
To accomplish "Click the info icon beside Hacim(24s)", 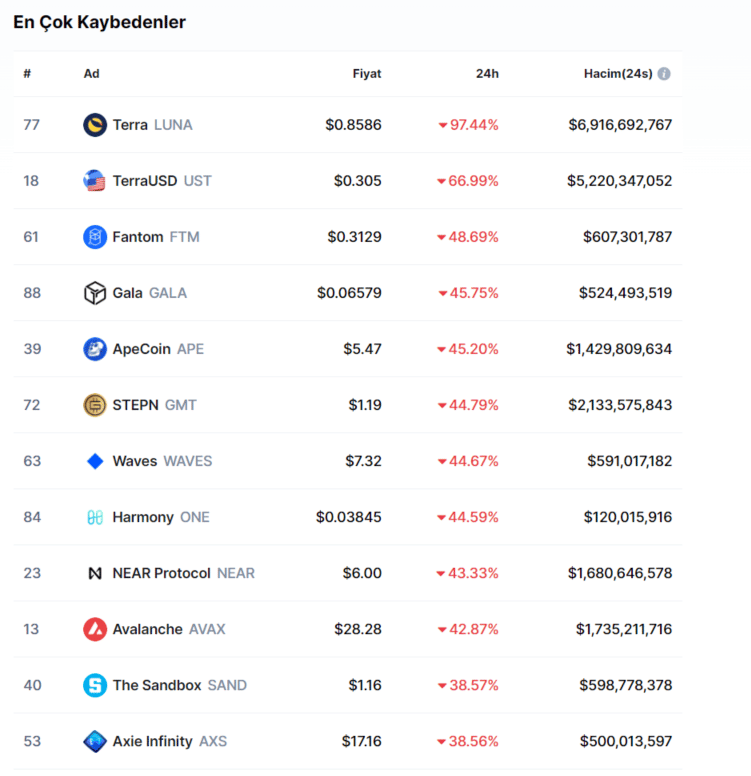I will coord(664,74).
